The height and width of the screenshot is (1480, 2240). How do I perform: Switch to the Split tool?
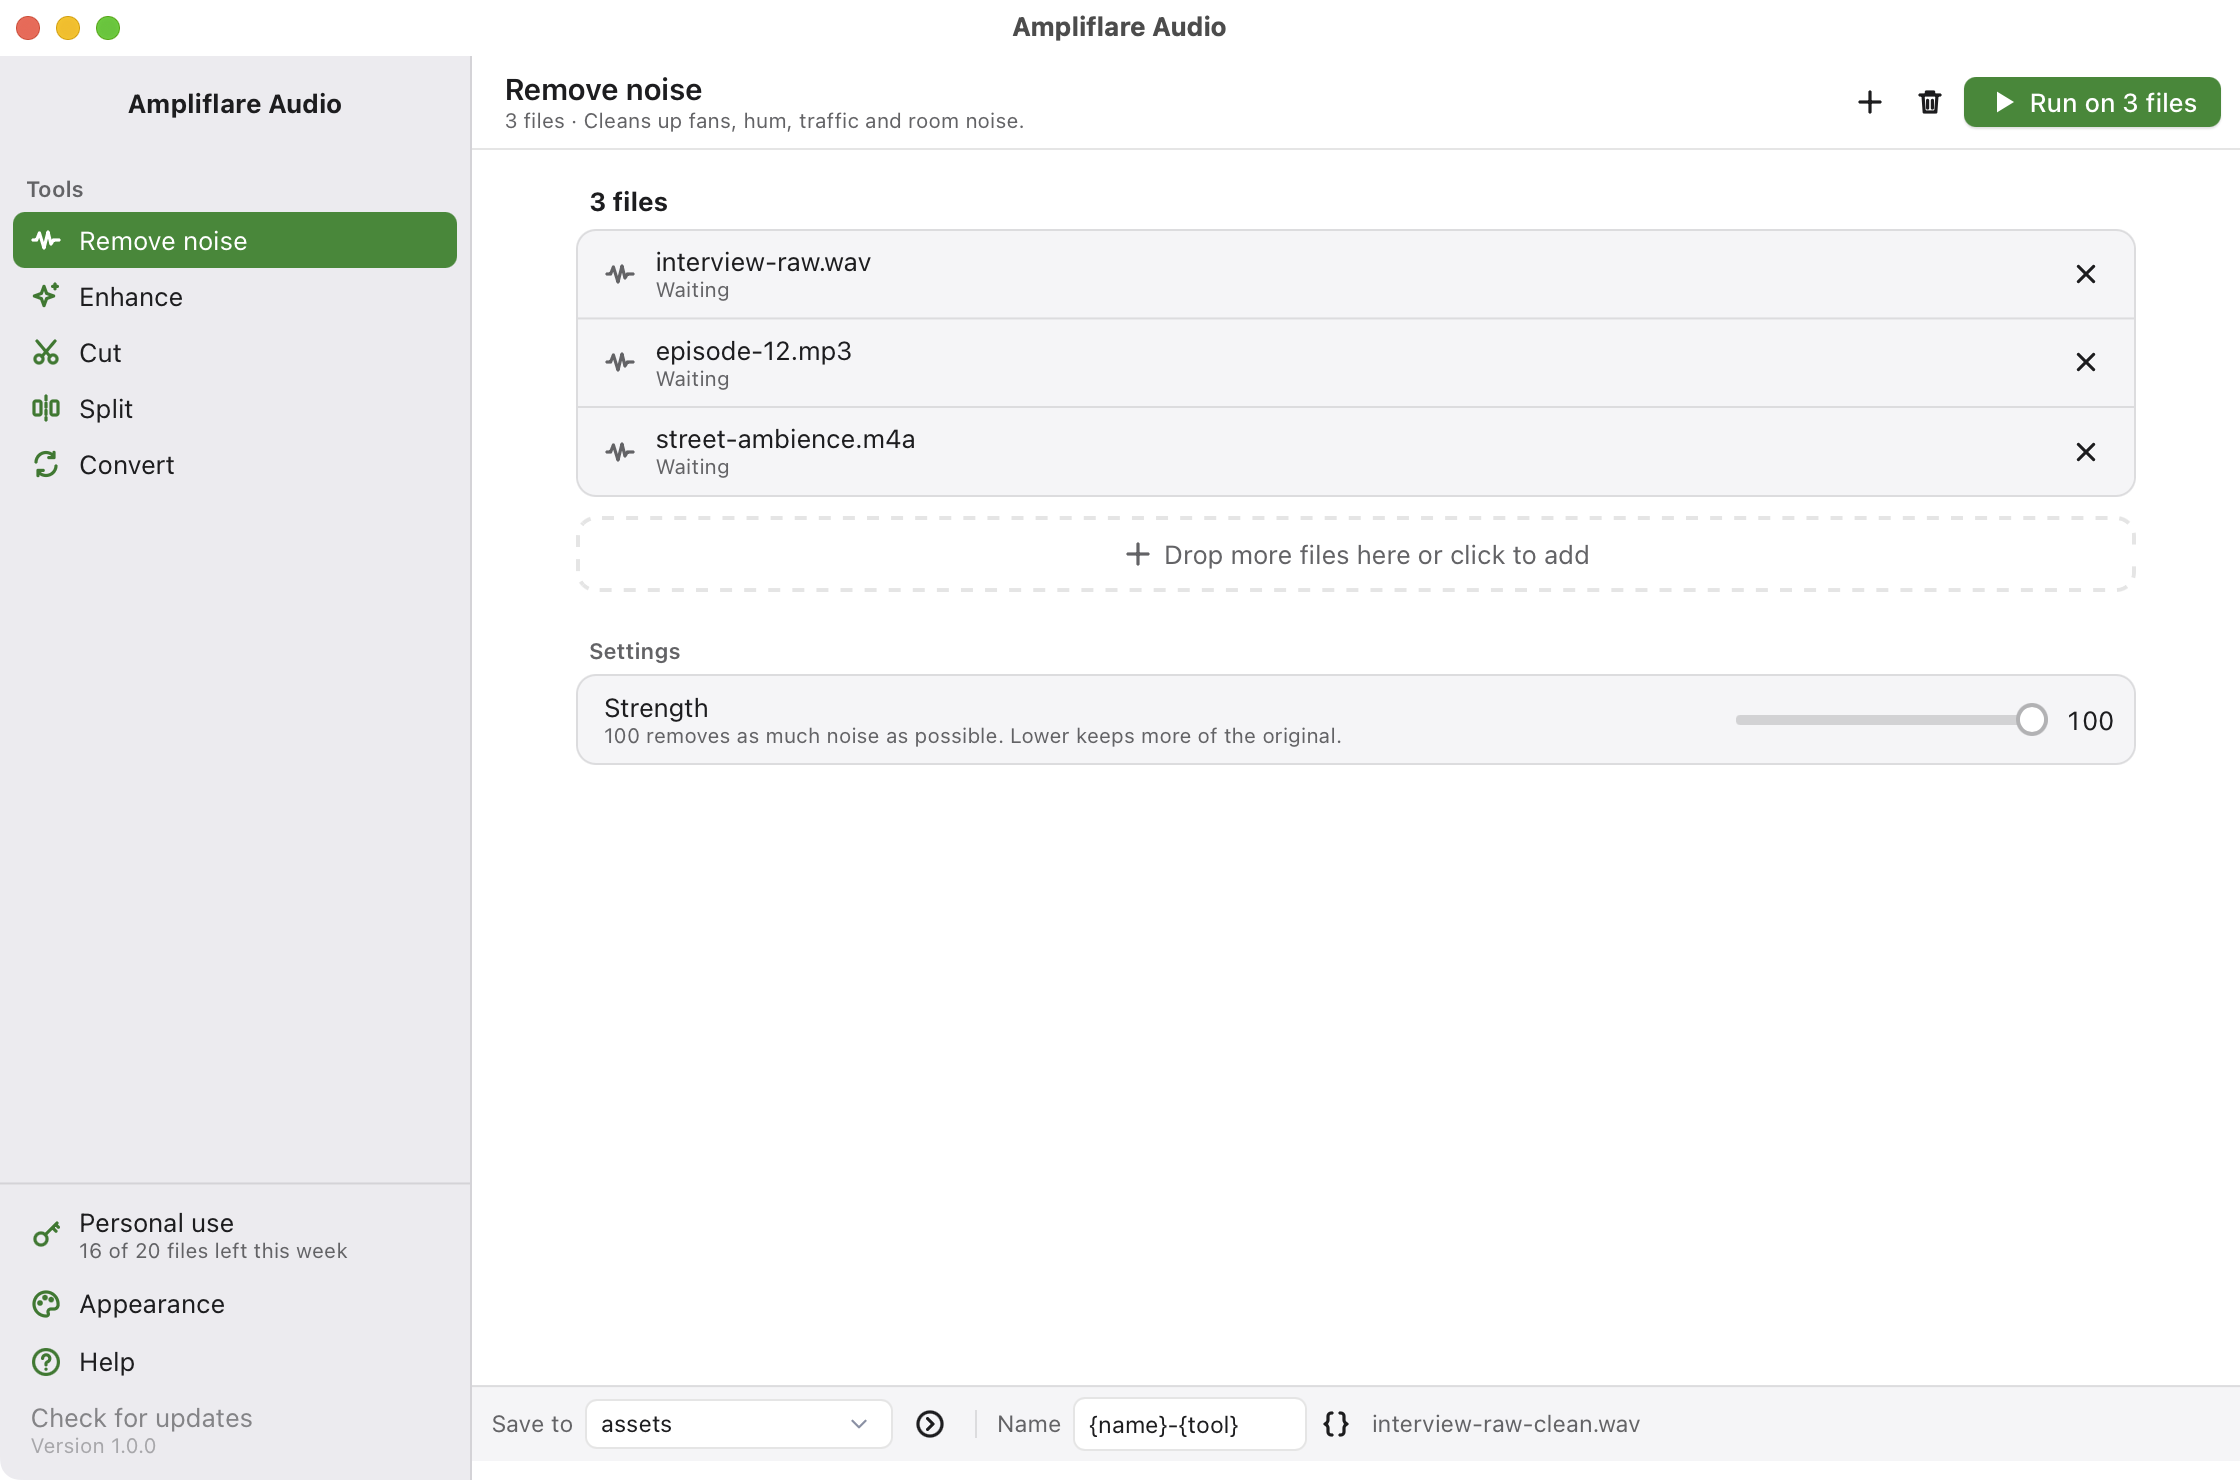pos(235,408)
